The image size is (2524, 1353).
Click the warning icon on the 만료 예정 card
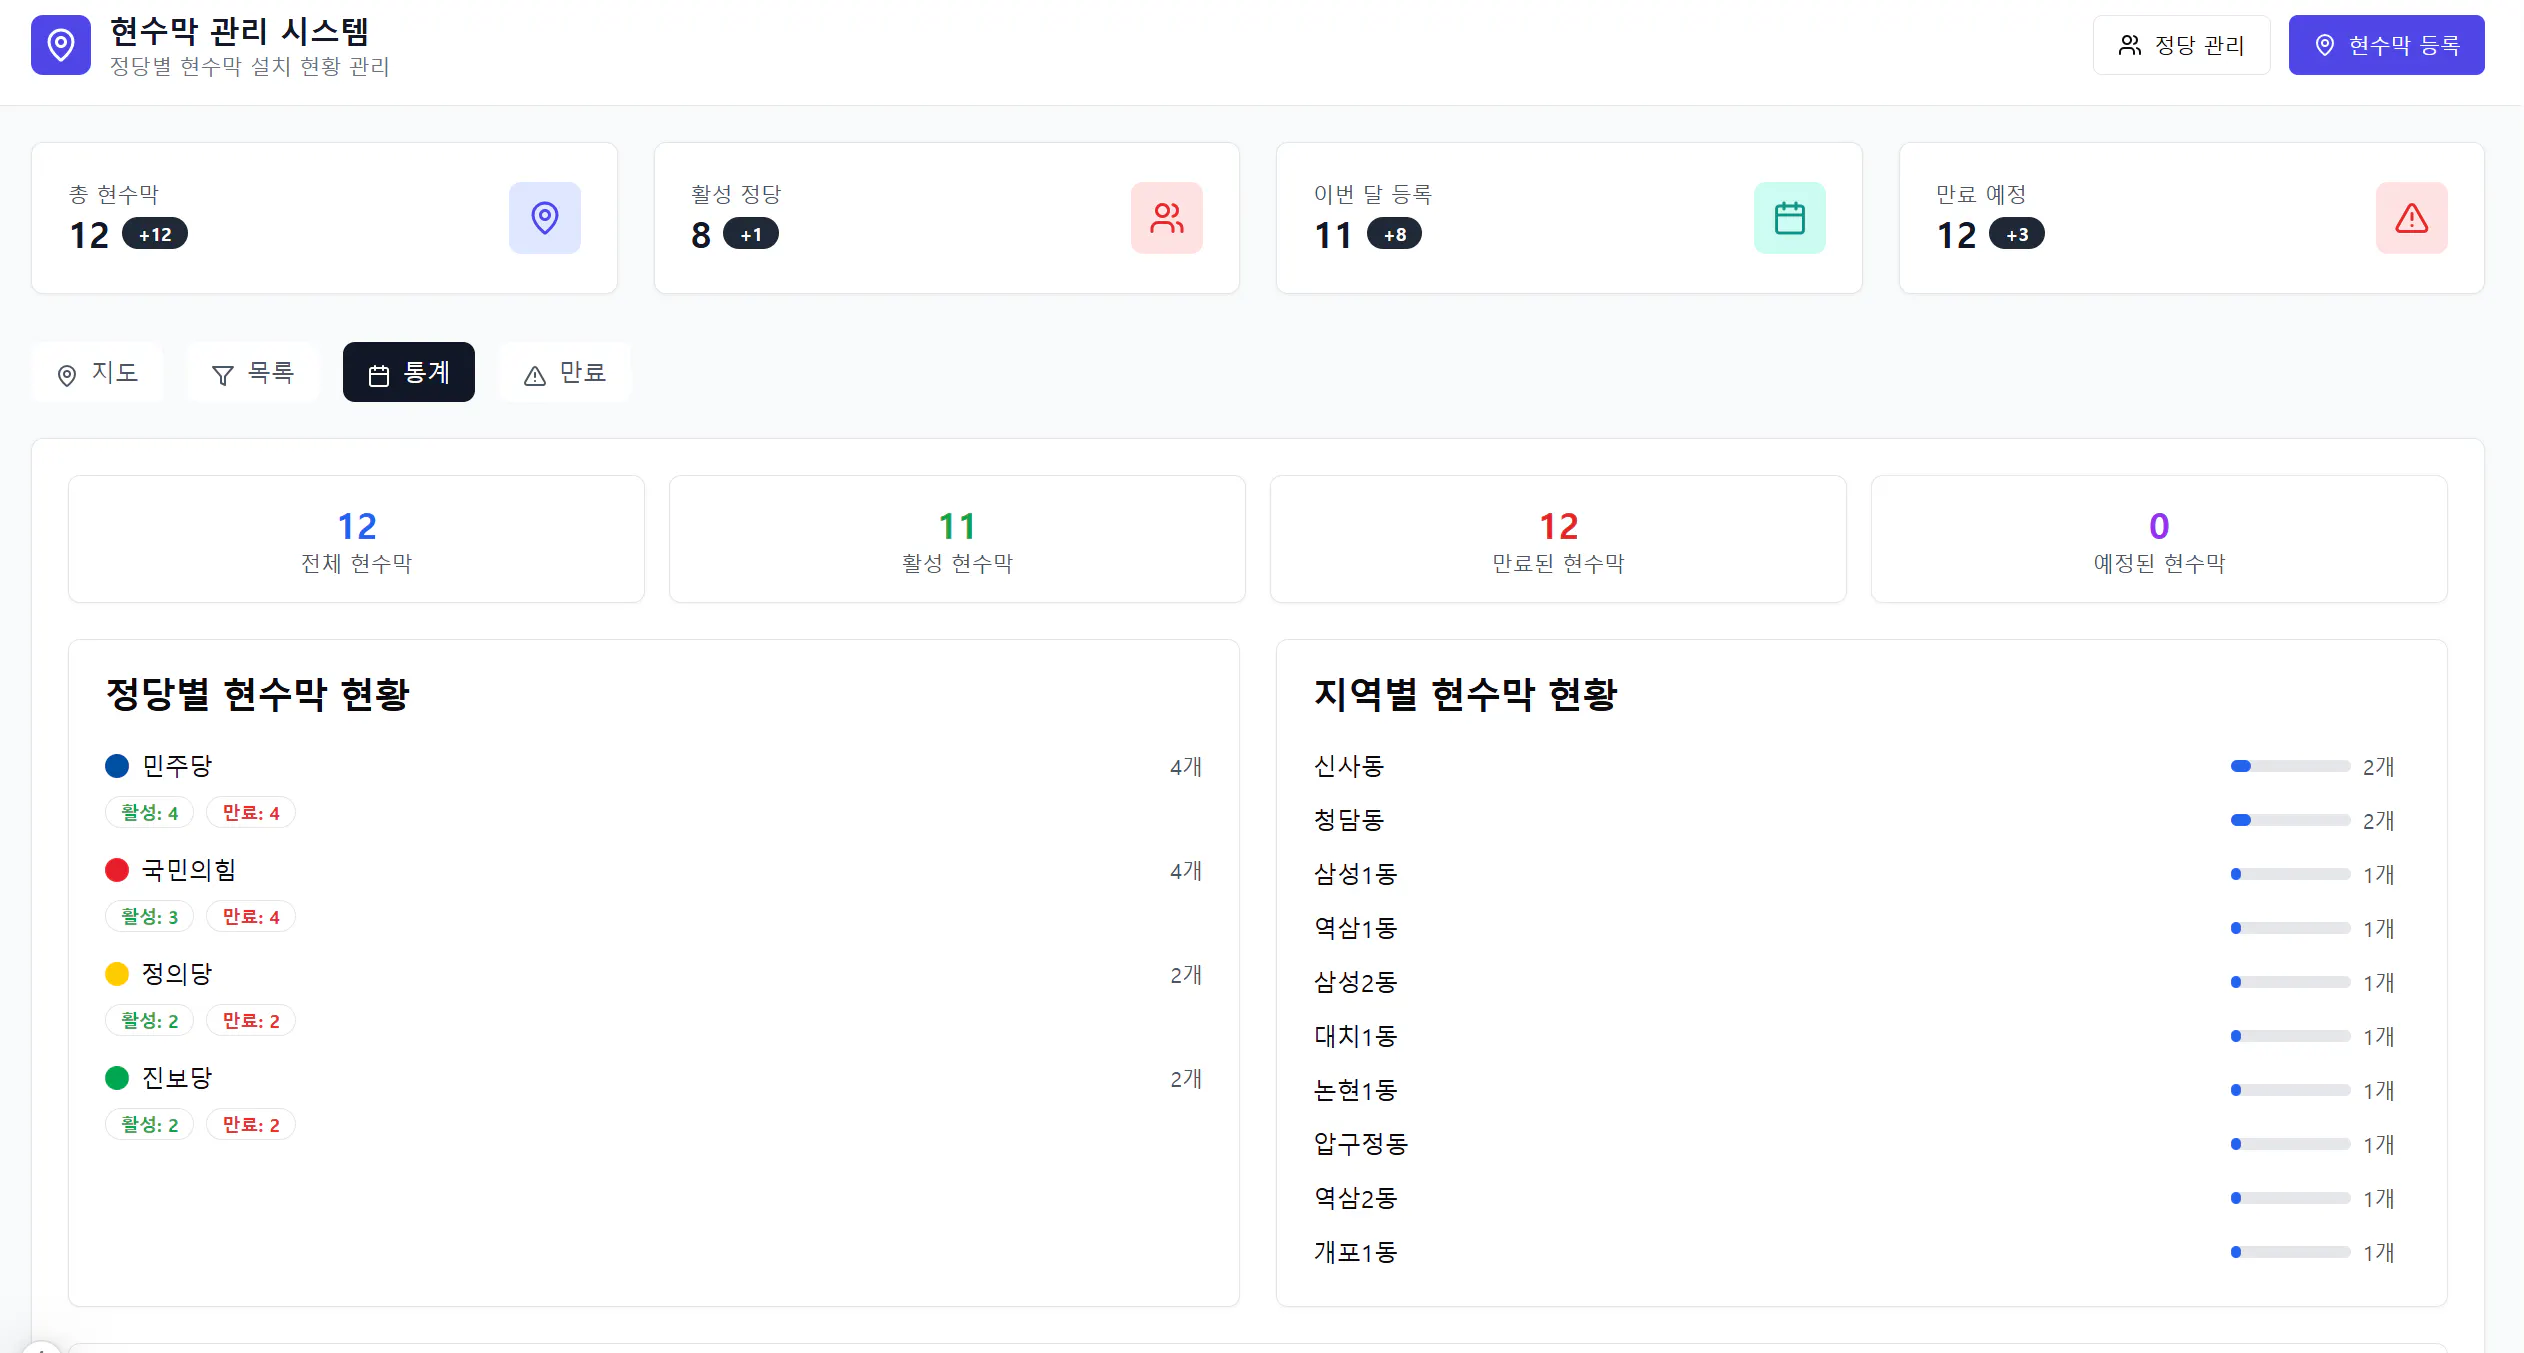2410,217
